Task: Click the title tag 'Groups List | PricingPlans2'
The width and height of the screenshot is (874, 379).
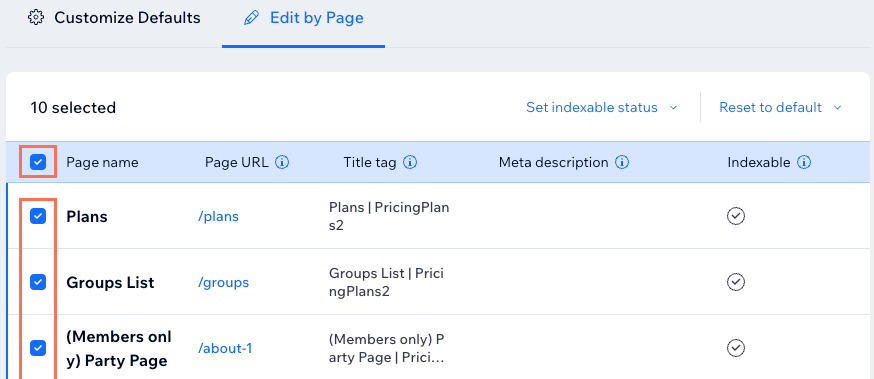Action: tap(386, 283)
